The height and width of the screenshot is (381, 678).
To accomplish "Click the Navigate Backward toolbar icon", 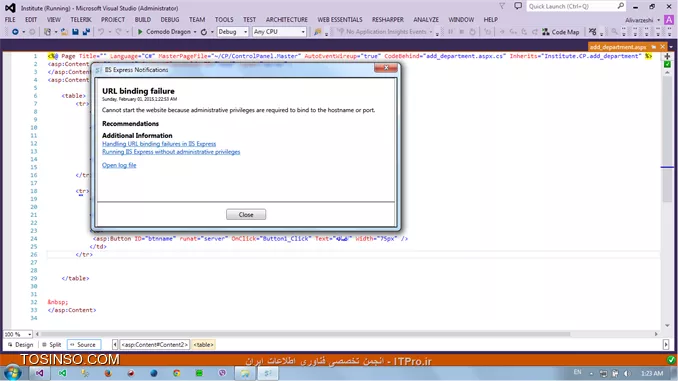I will [15, 32].
